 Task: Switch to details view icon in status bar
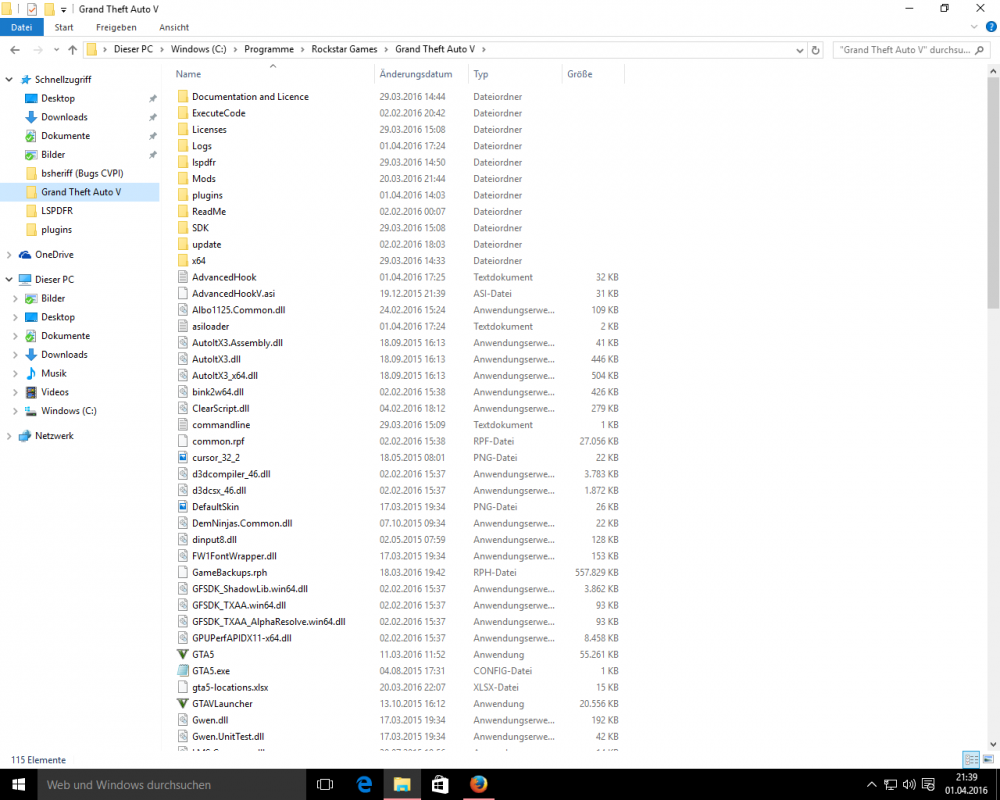(971, 759)
